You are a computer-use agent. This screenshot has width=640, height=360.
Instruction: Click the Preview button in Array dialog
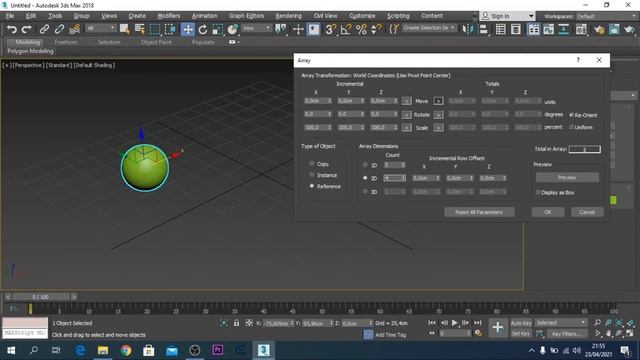[x=567, y=177]
